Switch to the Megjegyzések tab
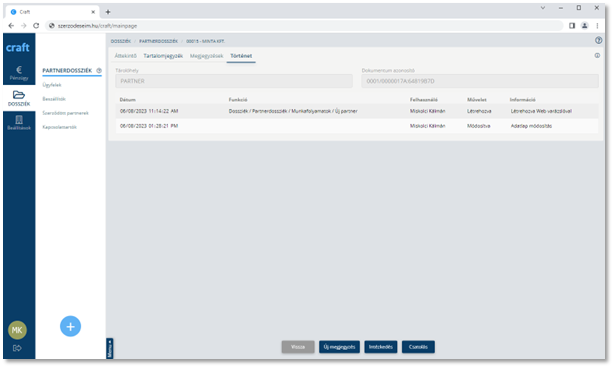This screenshot has width=614, height=368. coord(206,56)
